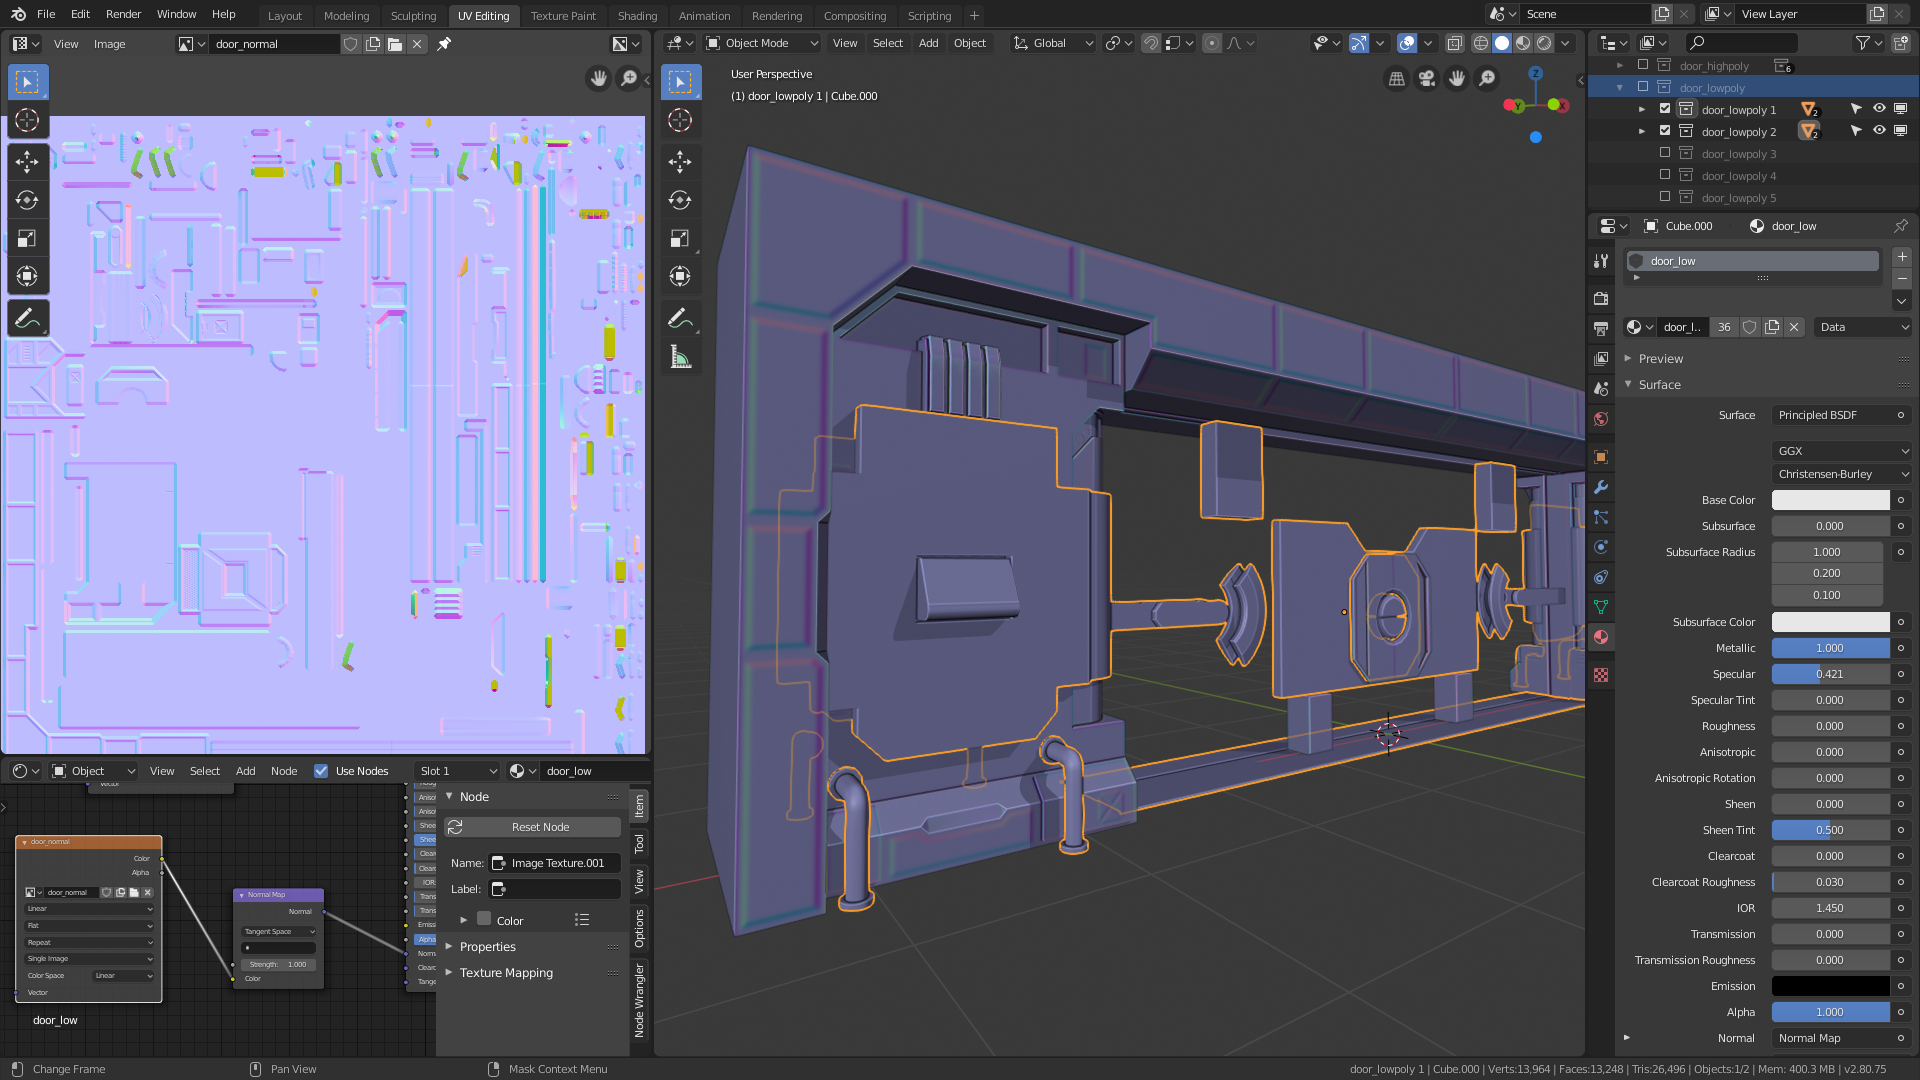The width and height of the screenshot is (1920, 1080).
Task: Pin the door_normal image with the pin icon
Action: tap(444, 44)
